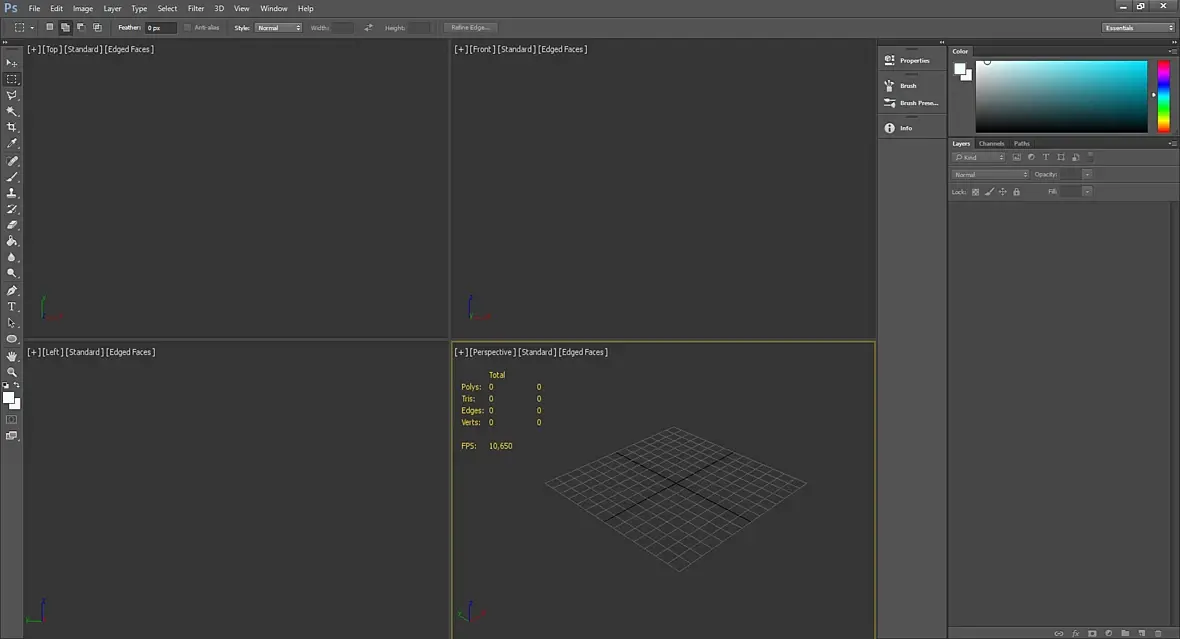This screenshot has height=639, width=1180.
Task: Choose the Zoom tool
Action: (x=12, y=372)
